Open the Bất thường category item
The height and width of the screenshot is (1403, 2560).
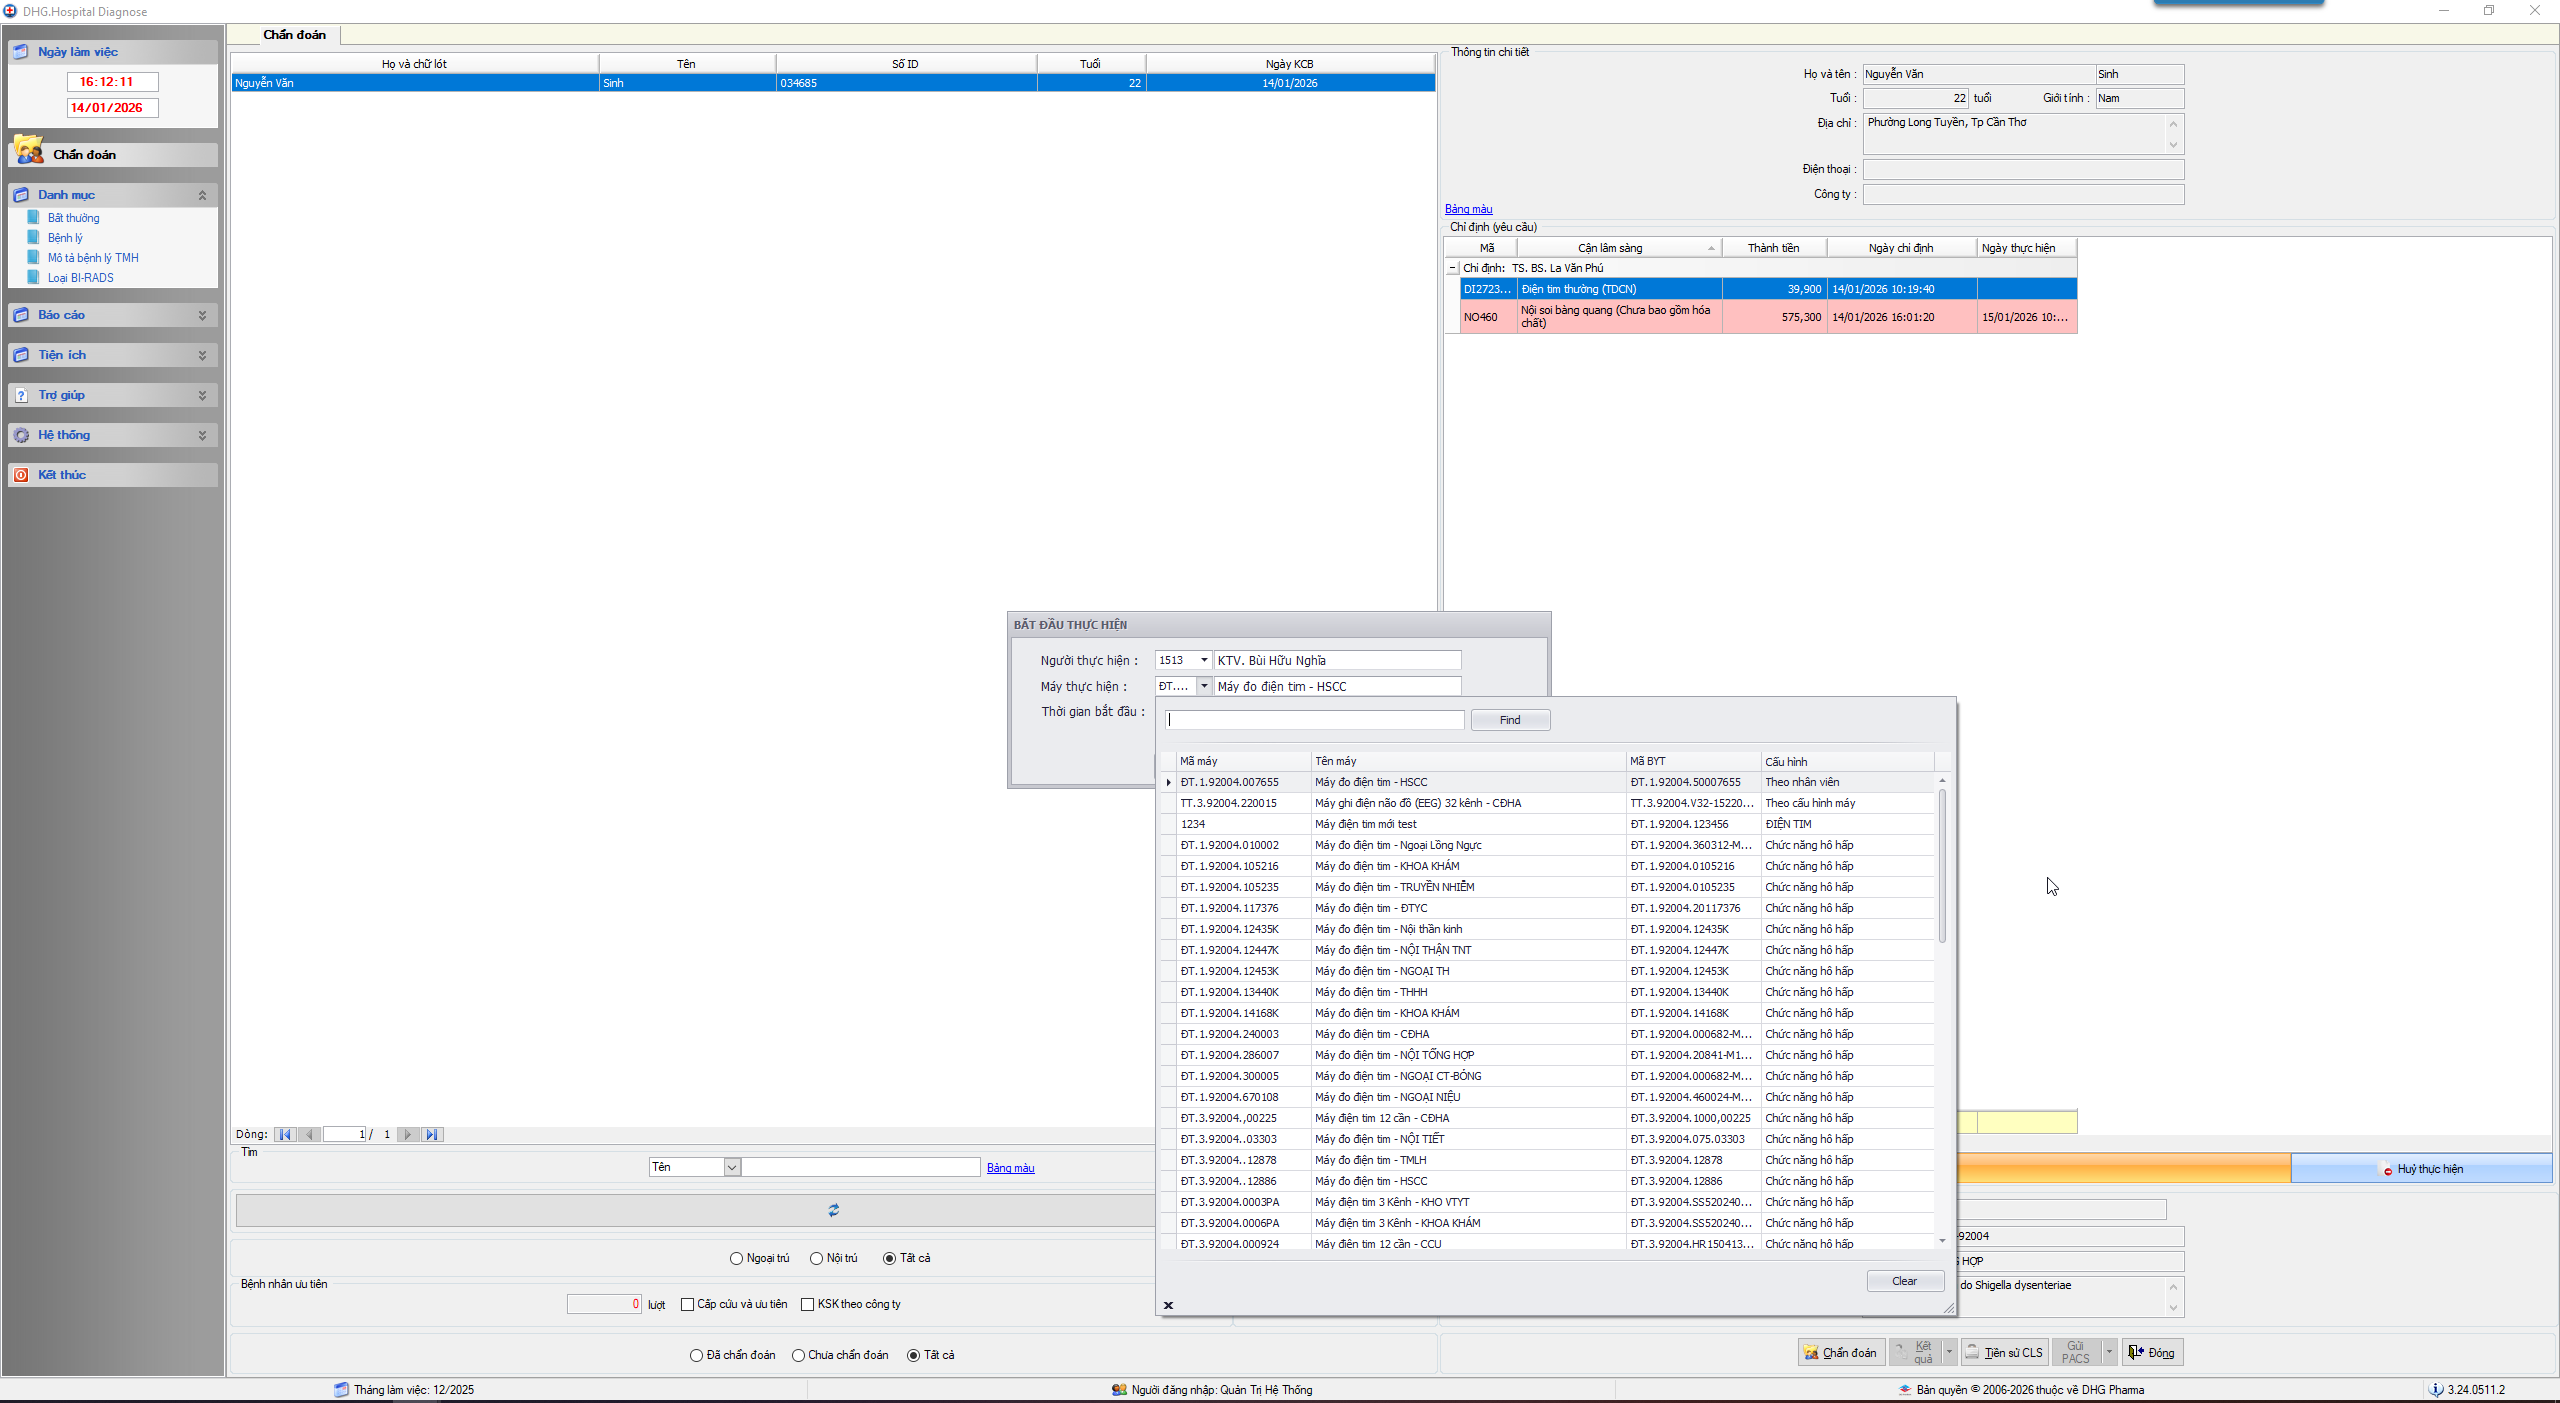(x=73, y=218)
